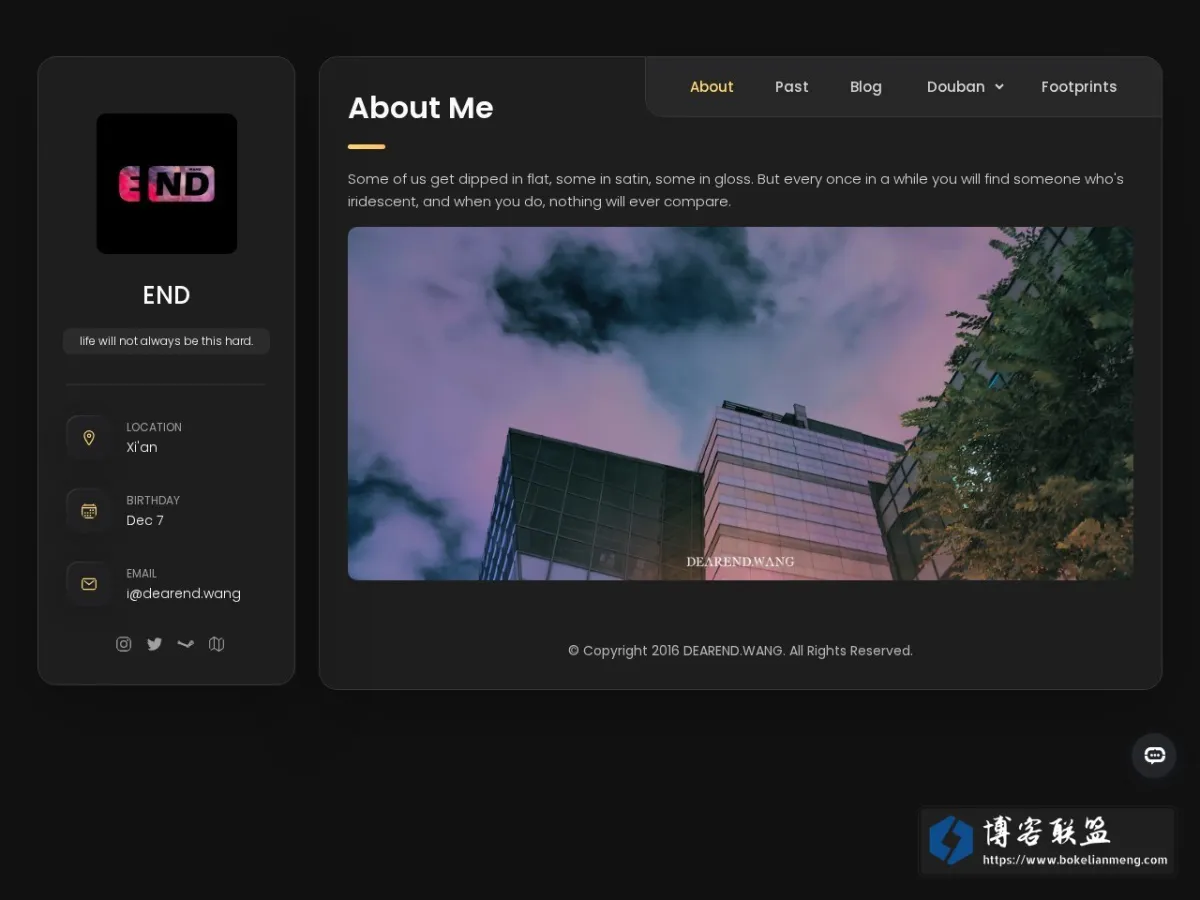This screenshot has height=900, width=1200.
Task: Click the "About Me" heading
Action: [x=421, y=108]
